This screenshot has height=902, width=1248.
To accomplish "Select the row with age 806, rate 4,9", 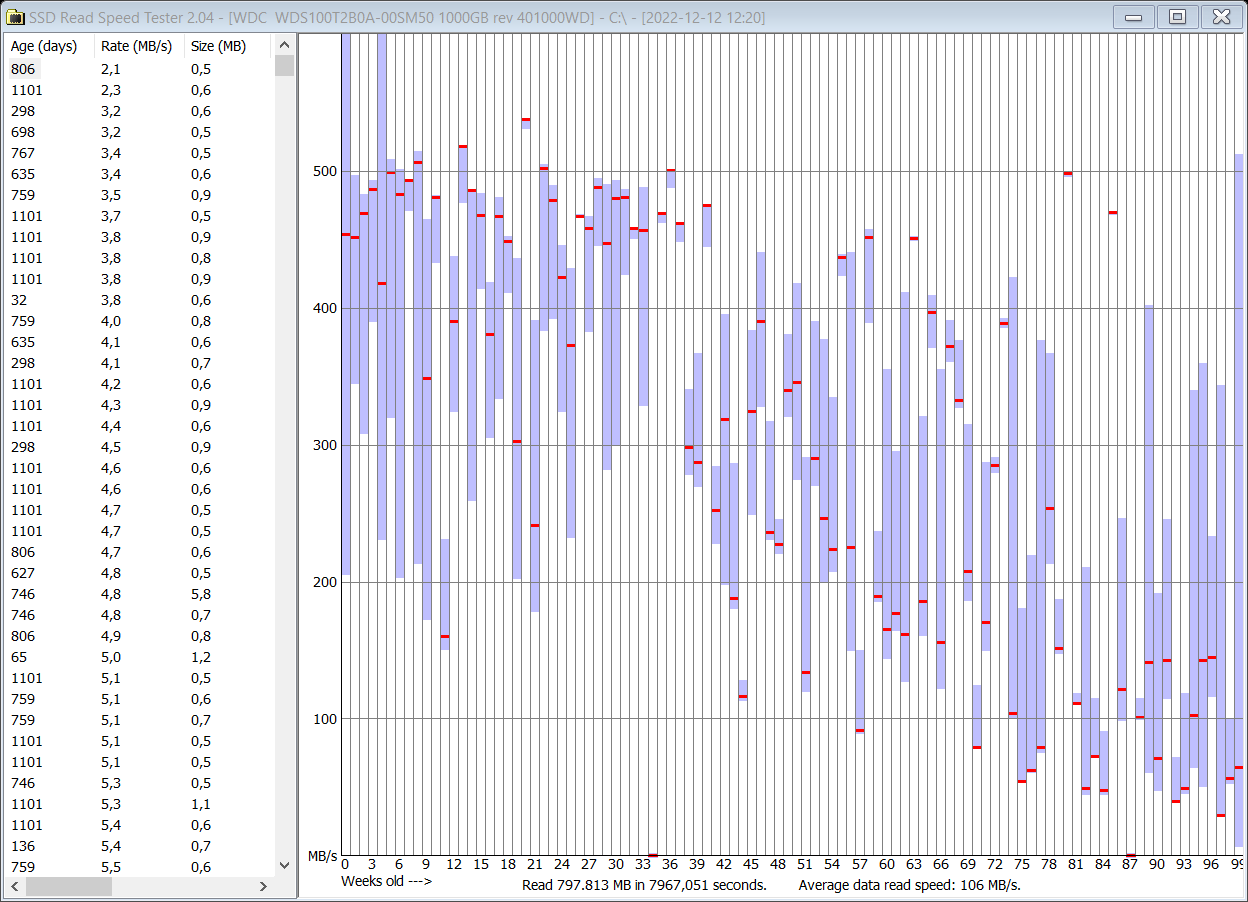I will coord(140,636).
